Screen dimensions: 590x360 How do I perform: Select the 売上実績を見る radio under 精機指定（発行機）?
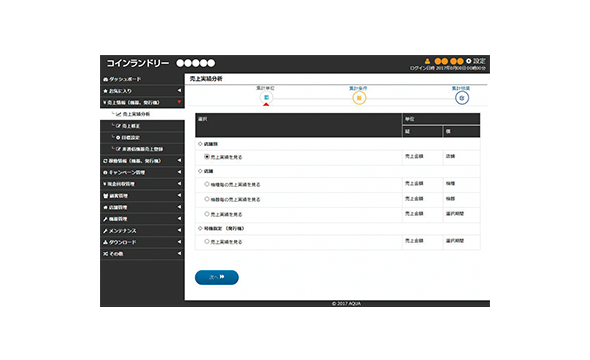[207, 241]
